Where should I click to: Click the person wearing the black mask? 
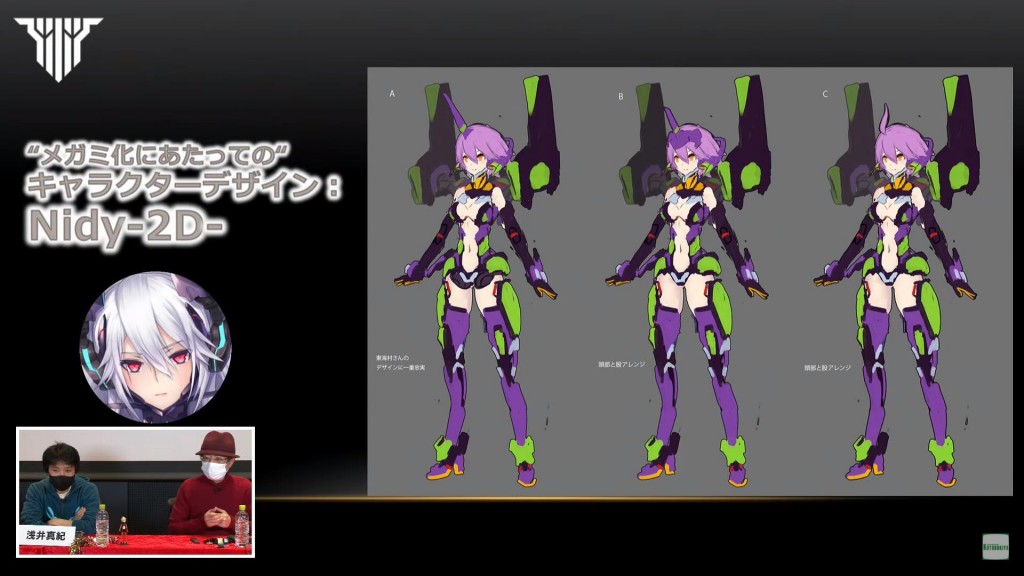(x=58, y=486)
